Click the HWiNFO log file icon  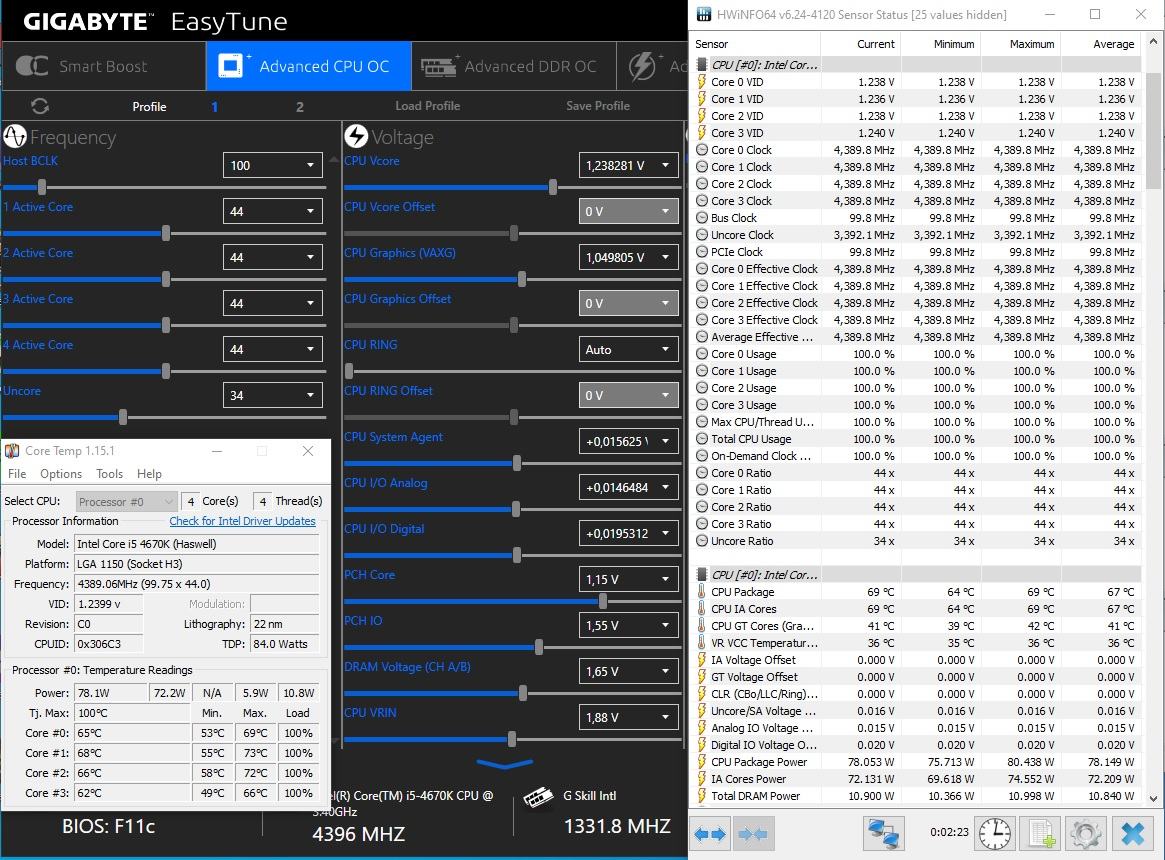pos(1041,833)
